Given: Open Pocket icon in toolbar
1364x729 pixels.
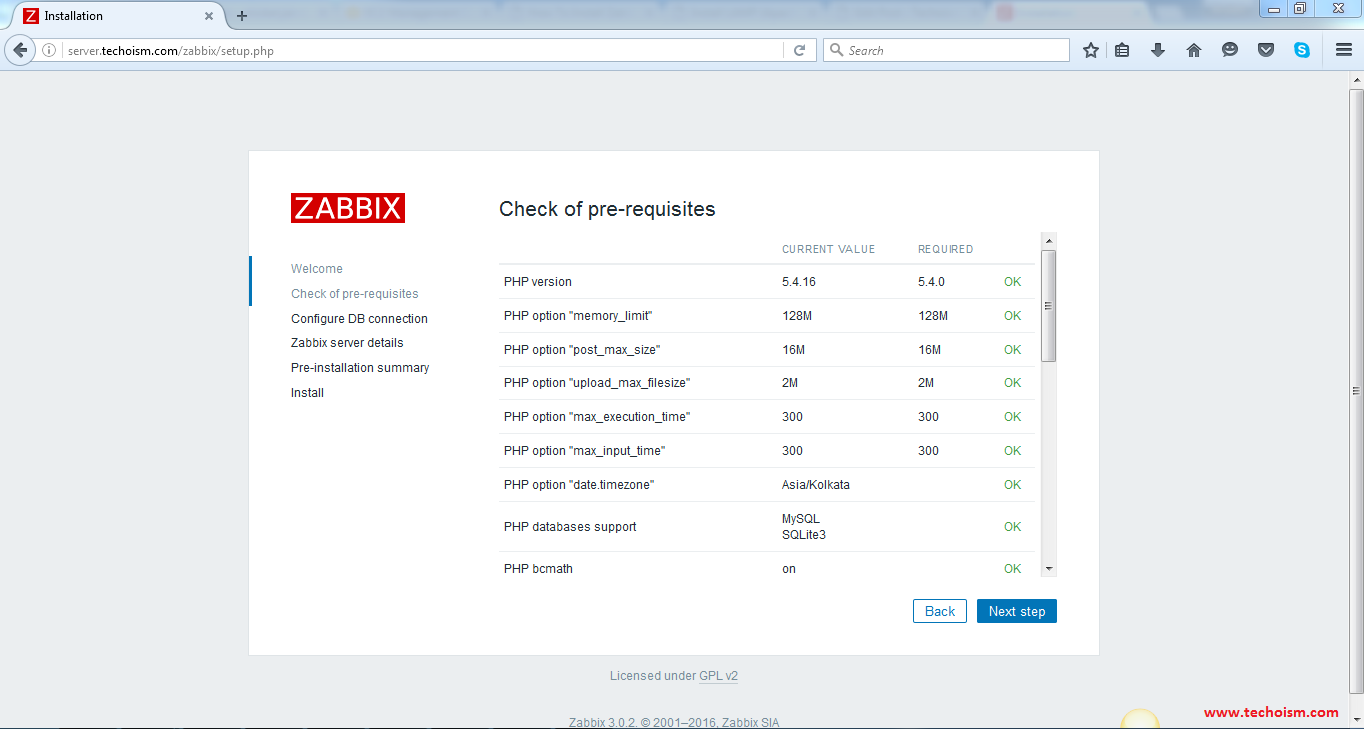Looking at the screenshot, I should [x=1266, y=50].
